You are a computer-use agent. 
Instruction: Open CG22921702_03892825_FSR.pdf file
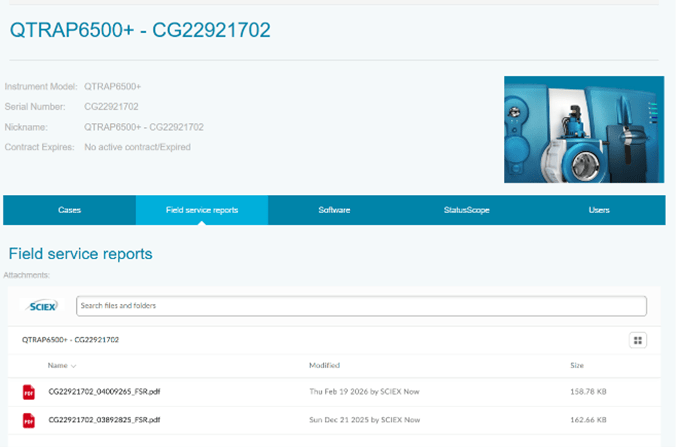click(104, 420)
